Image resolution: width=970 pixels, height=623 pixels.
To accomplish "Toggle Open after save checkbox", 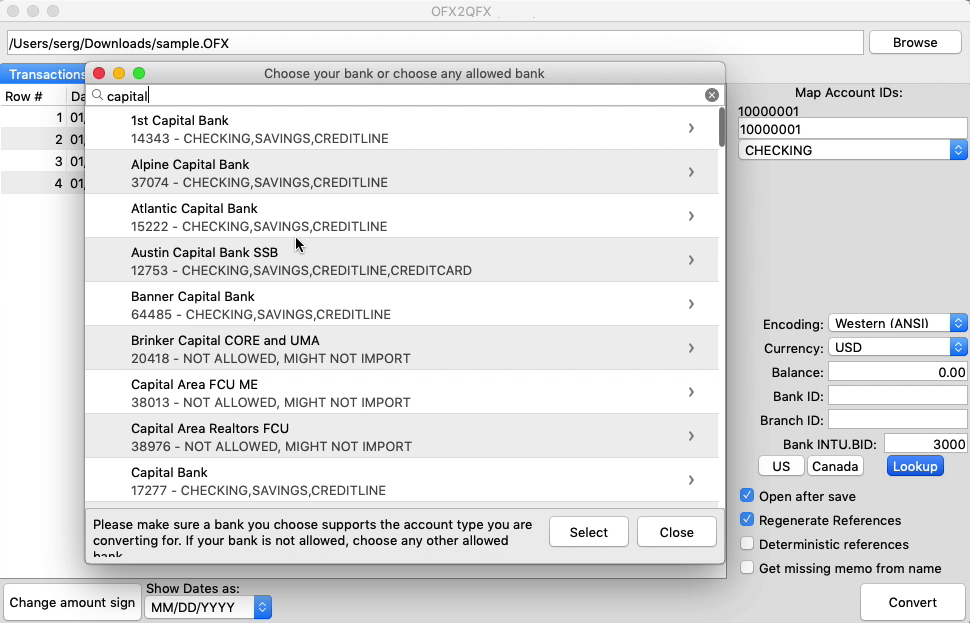I will pyautogui.click(x=747, y=496).
